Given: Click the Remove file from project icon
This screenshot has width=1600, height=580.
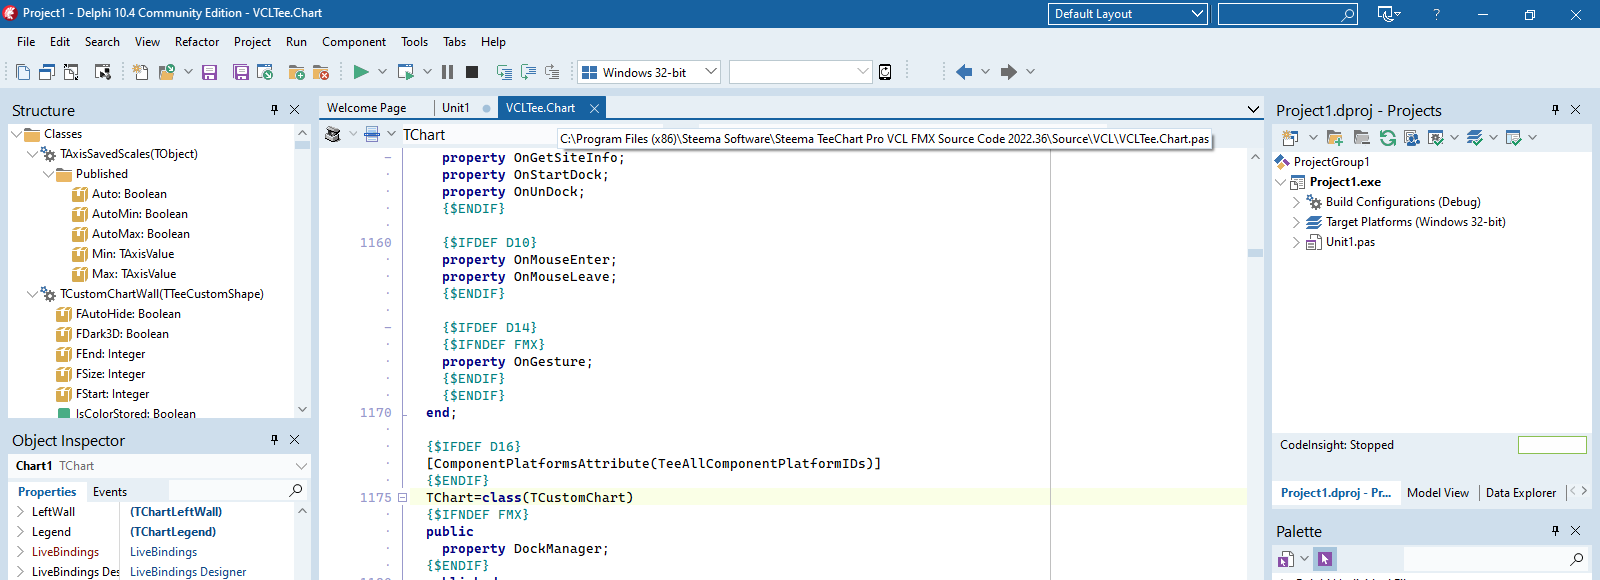Looking at the screenshot, I should pyautogui.click(x=321, y=72).
